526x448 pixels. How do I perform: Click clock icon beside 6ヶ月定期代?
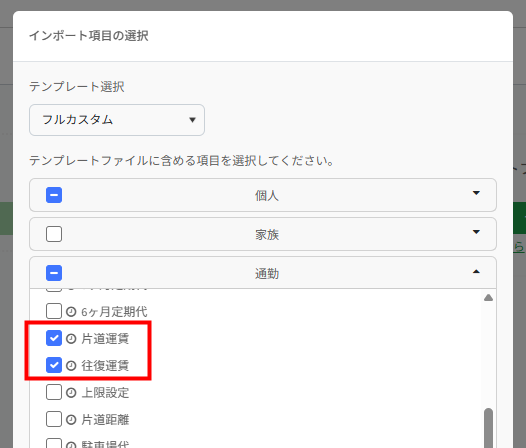71,312
